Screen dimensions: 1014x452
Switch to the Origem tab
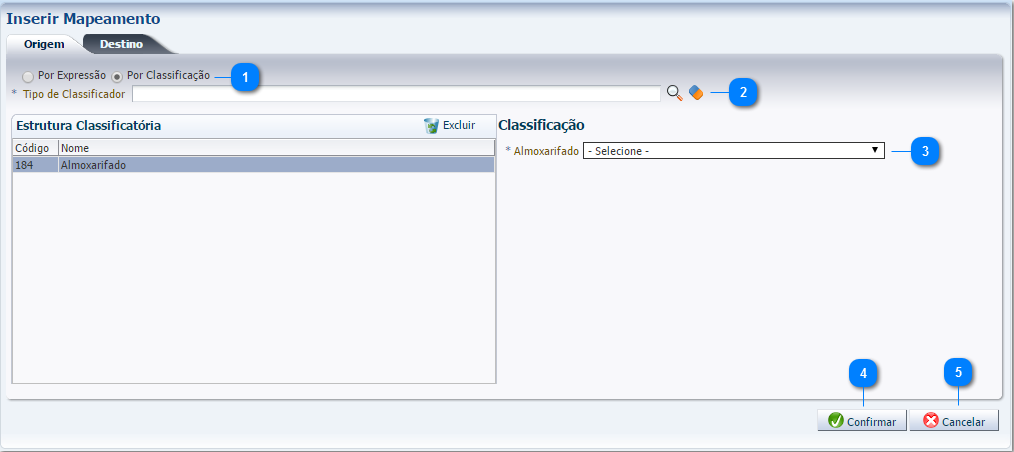pyautogui.click(x=44, y=44)
